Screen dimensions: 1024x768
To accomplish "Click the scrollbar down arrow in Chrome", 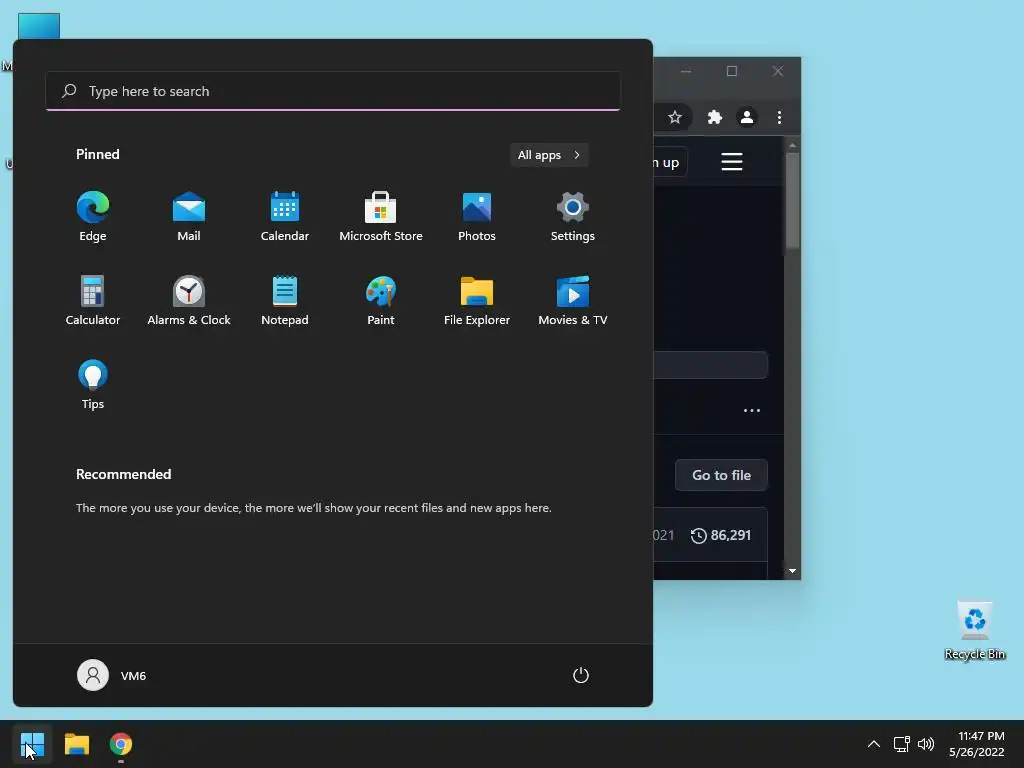I will tap(792, 571).
